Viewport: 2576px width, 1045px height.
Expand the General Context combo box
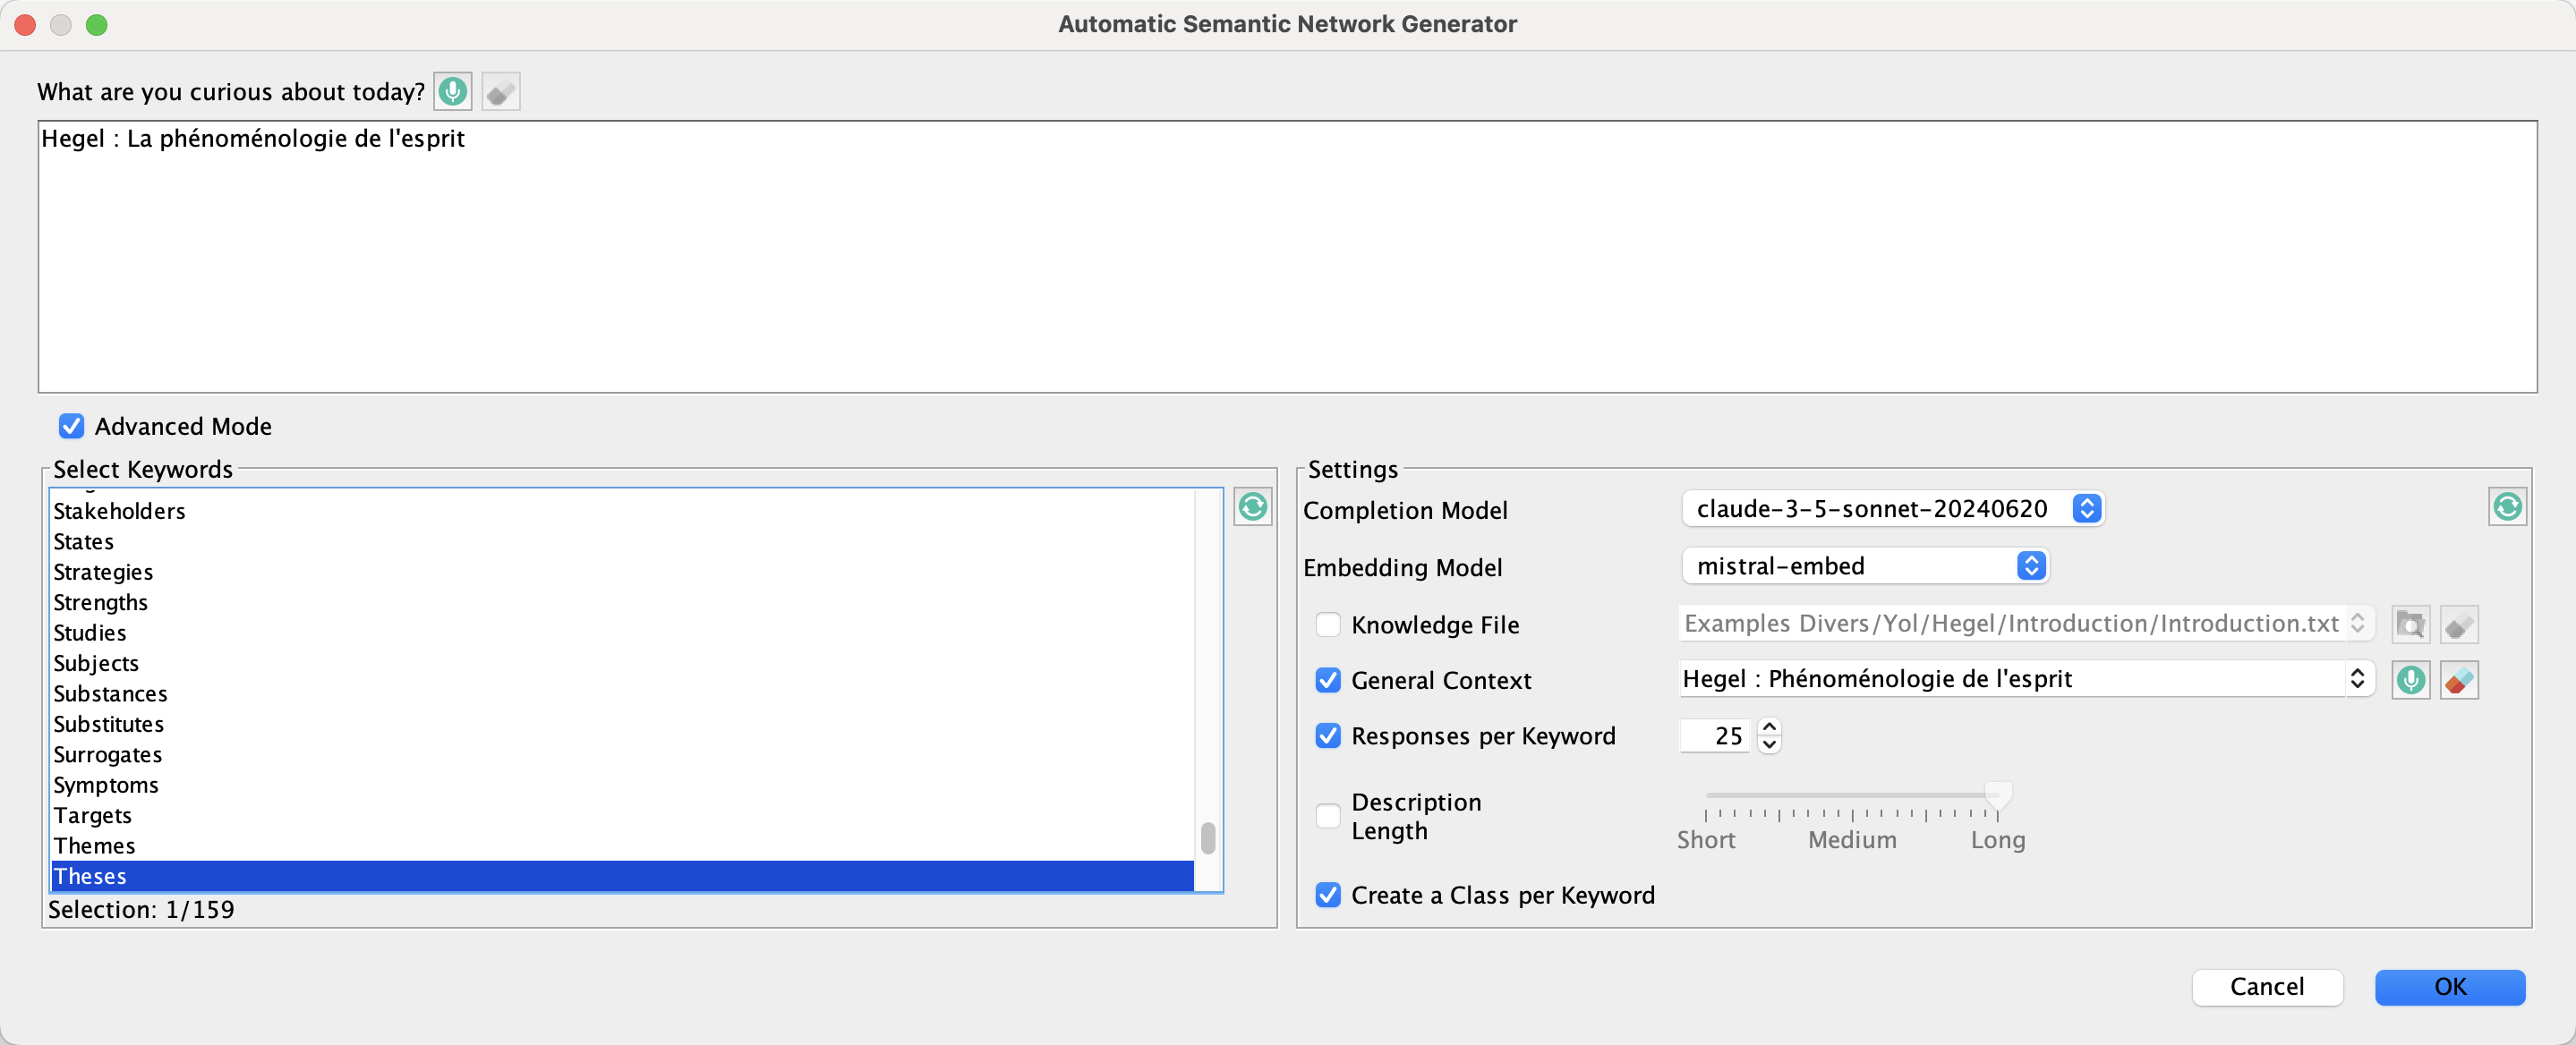click(2356, 679)
